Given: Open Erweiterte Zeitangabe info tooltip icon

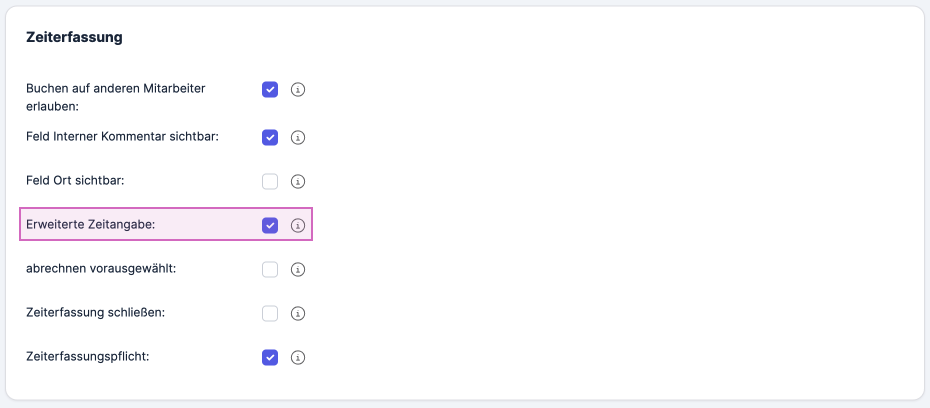Looking at the screenshot, I should tap(298, 225).
